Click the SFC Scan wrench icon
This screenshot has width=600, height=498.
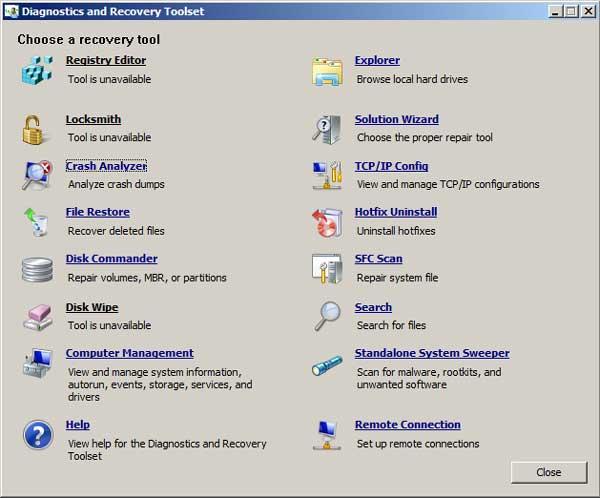[x=327, y=269]
